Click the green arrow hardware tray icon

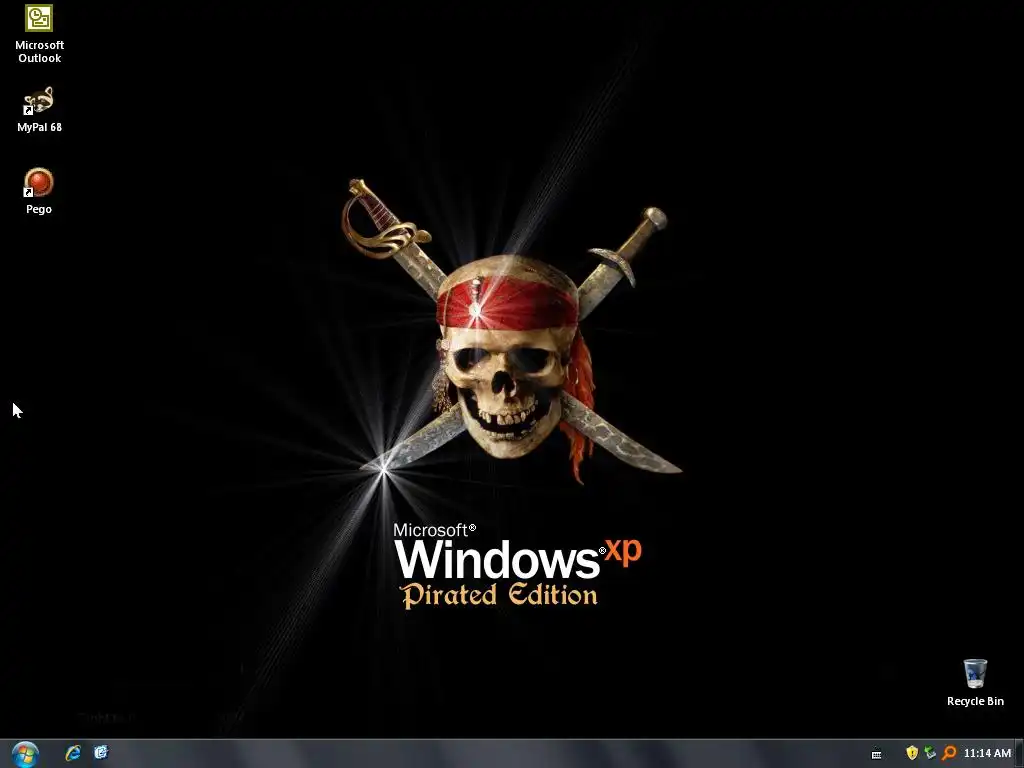pos(930,753)
